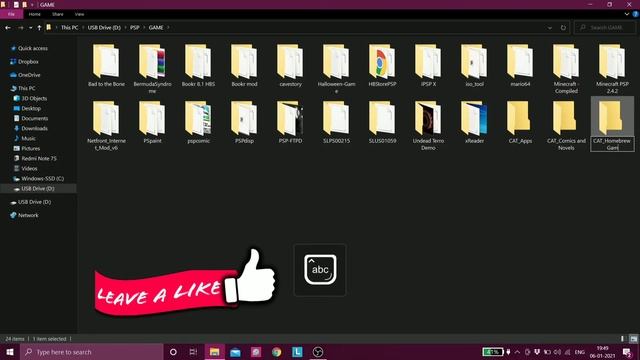Select the mario64 folder
The image size is (640, 360).
pyautogui.click(x=520, y=66)
